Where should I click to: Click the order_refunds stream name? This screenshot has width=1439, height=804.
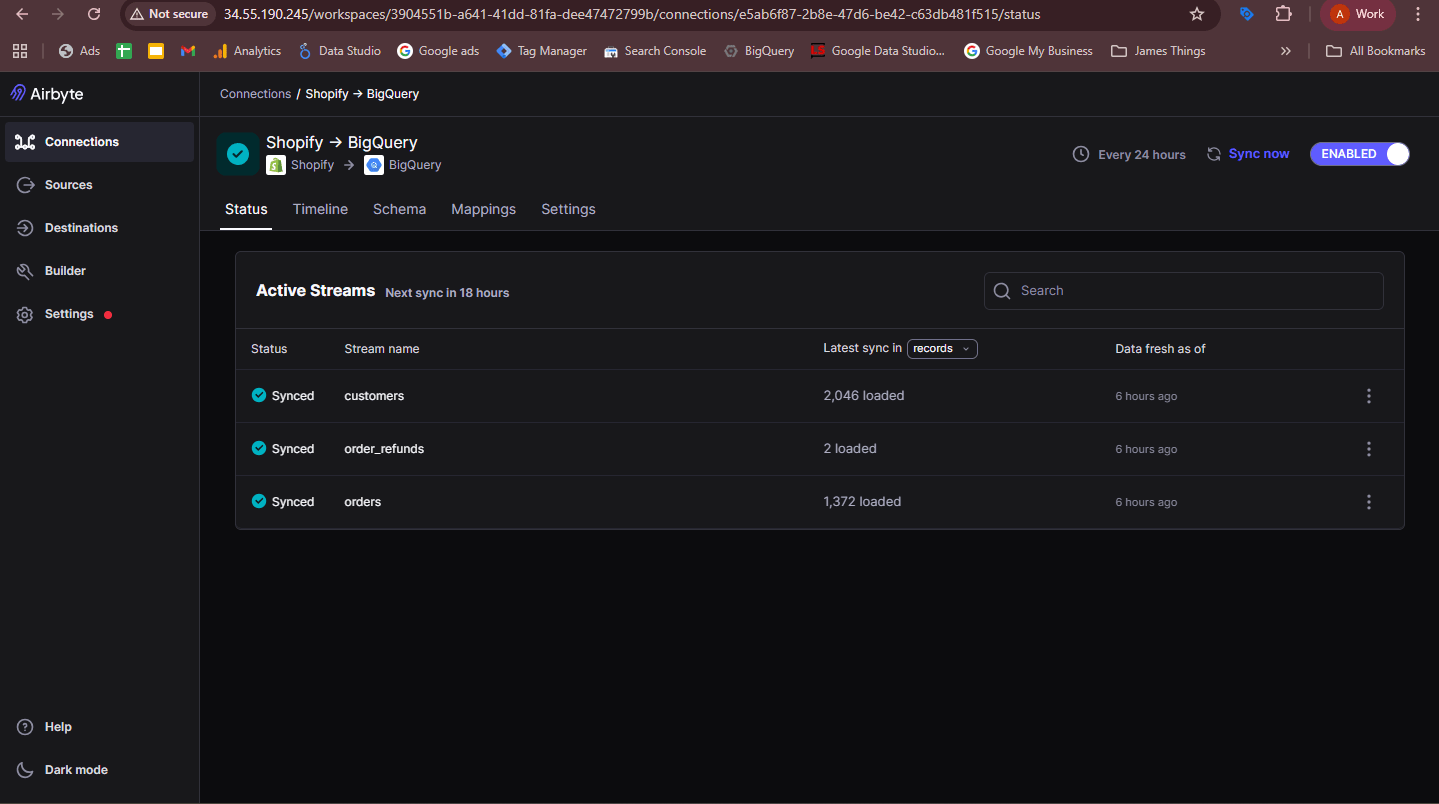pos(384,449)
